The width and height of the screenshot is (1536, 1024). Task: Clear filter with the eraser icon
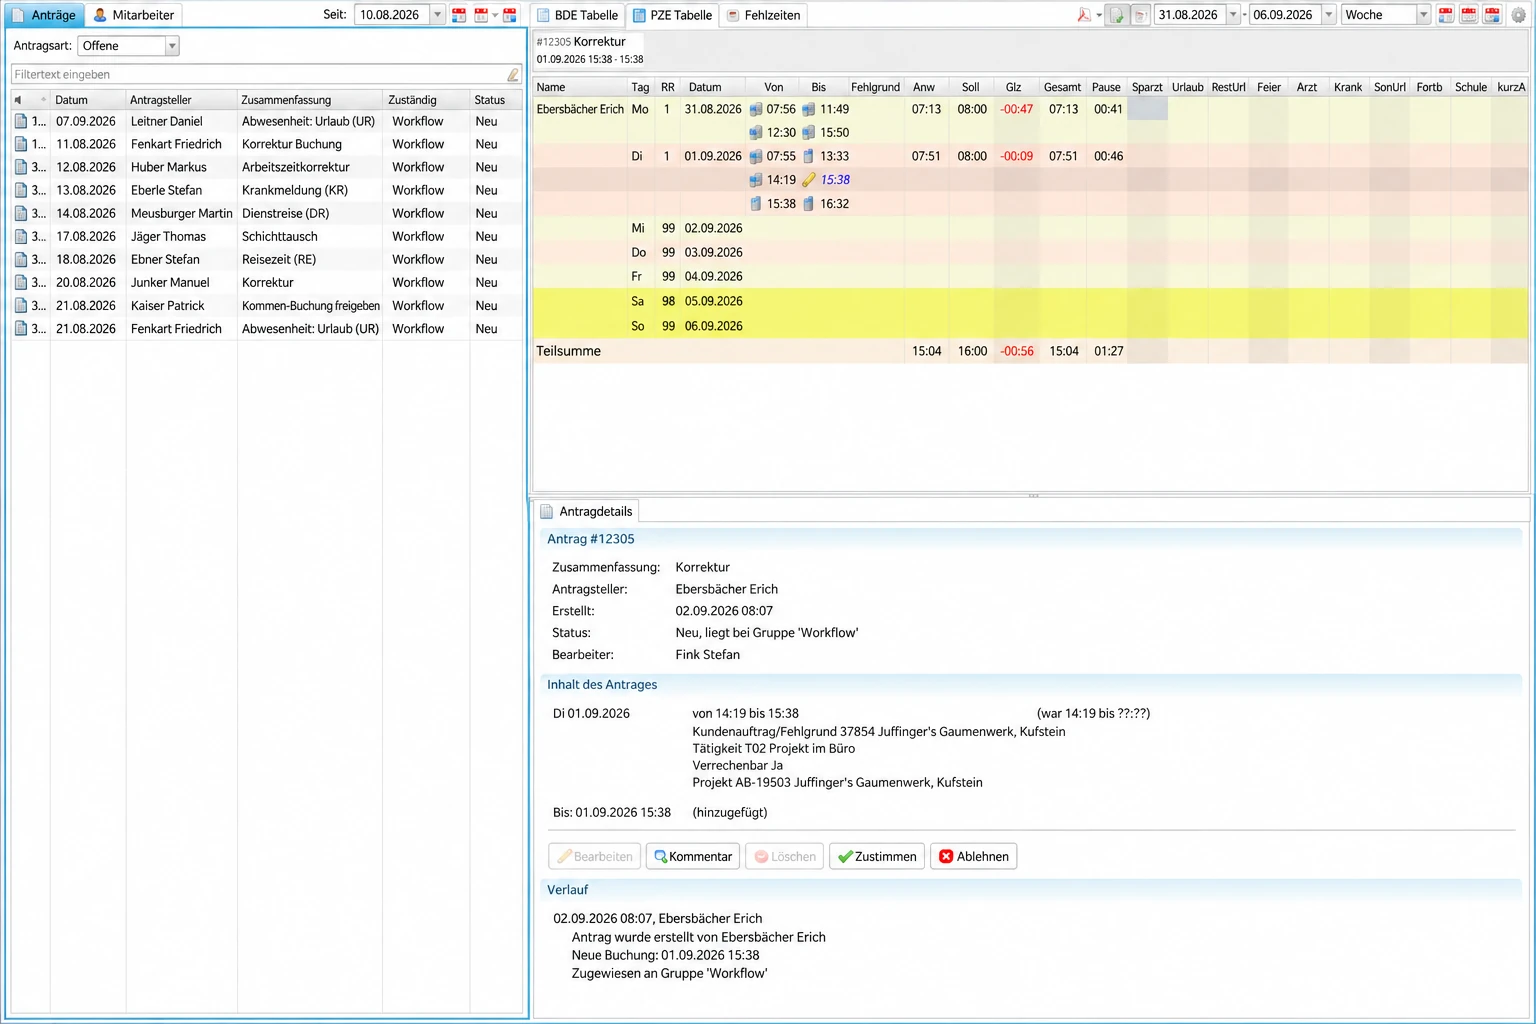point(513,75)
